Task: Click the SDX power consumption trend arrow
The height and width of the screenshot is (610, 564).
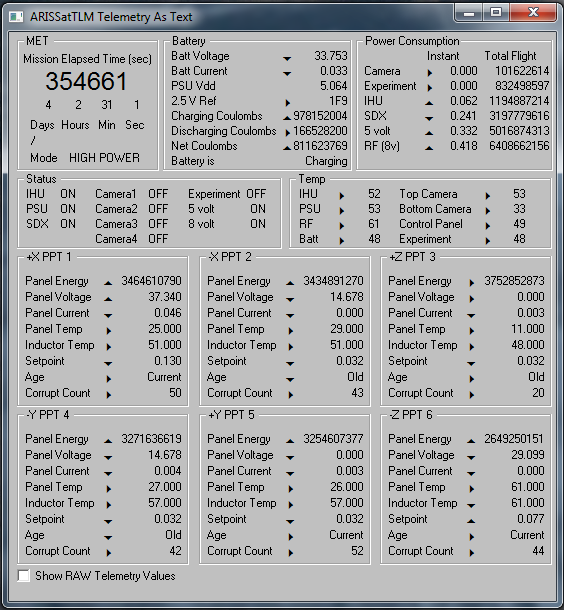Action: [429, 118]
